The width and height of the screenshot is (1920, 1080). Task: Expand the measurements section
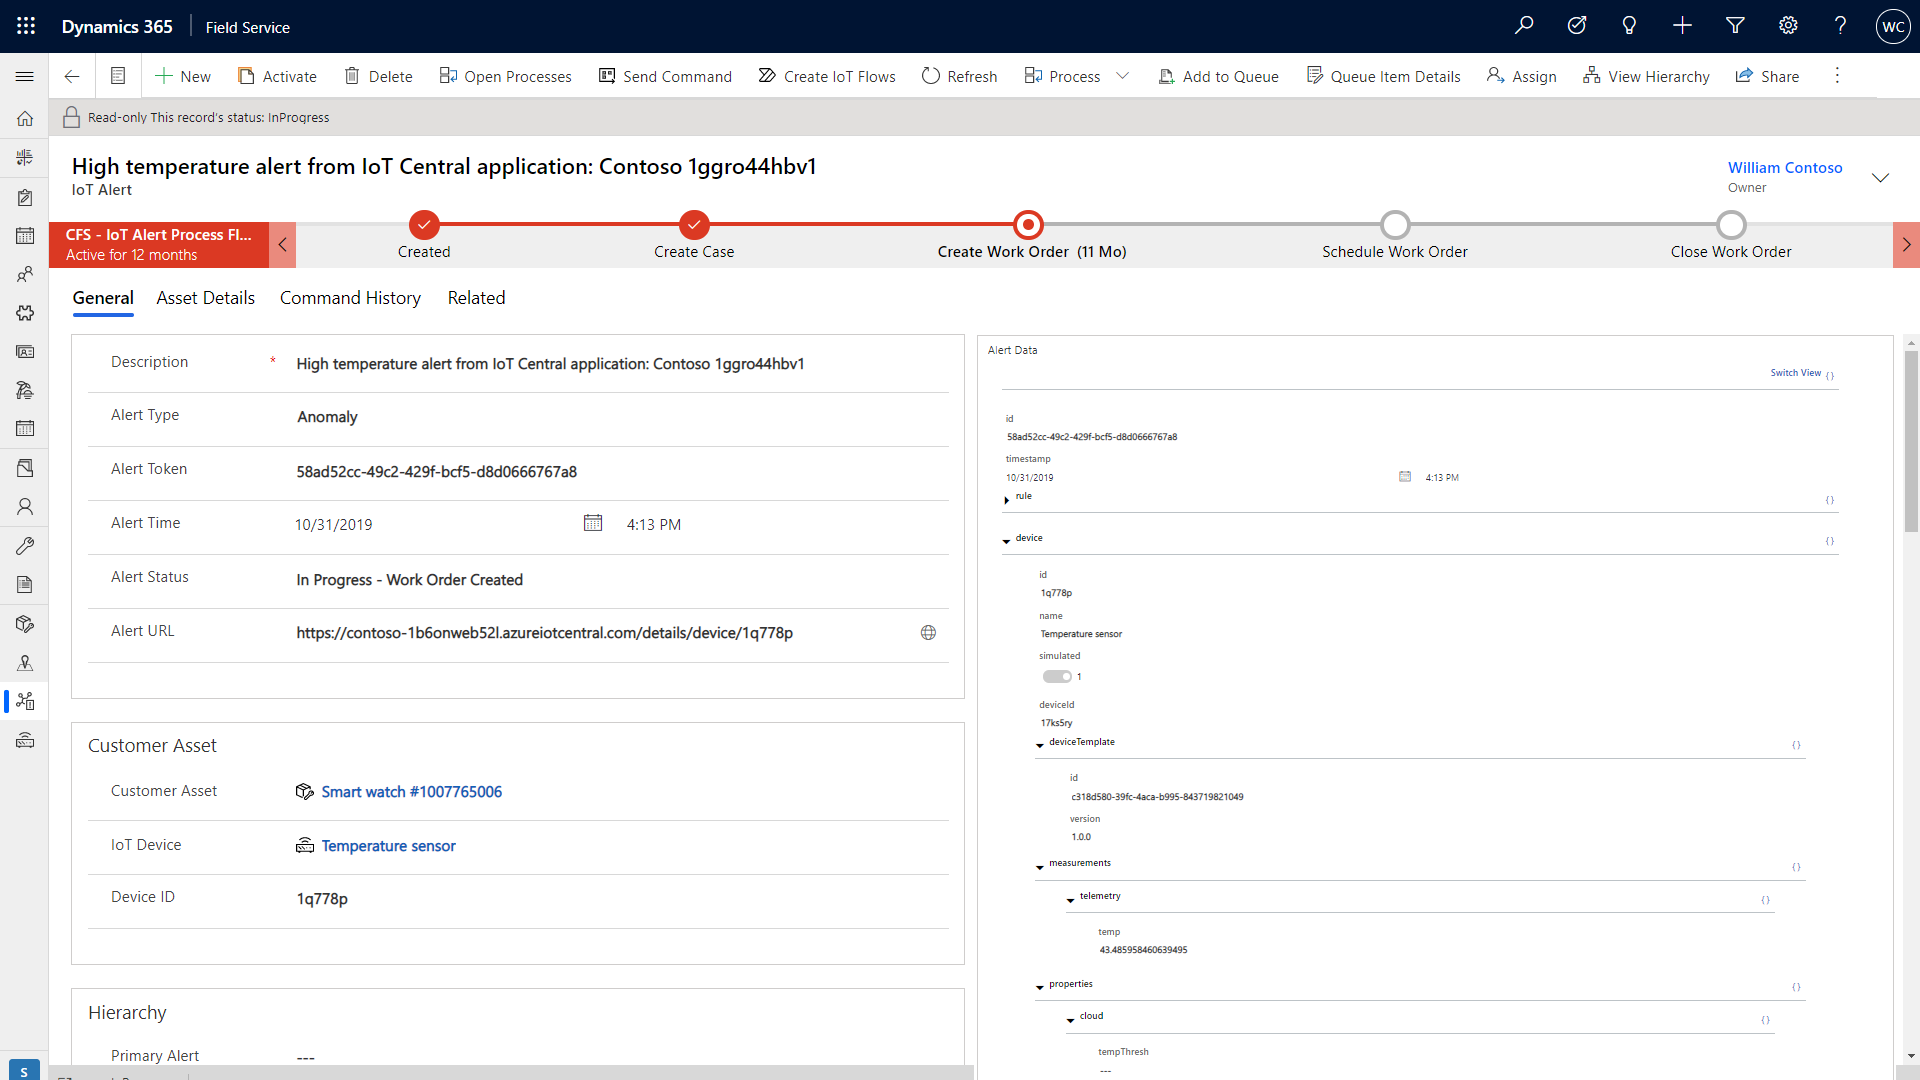point(1039,865)
